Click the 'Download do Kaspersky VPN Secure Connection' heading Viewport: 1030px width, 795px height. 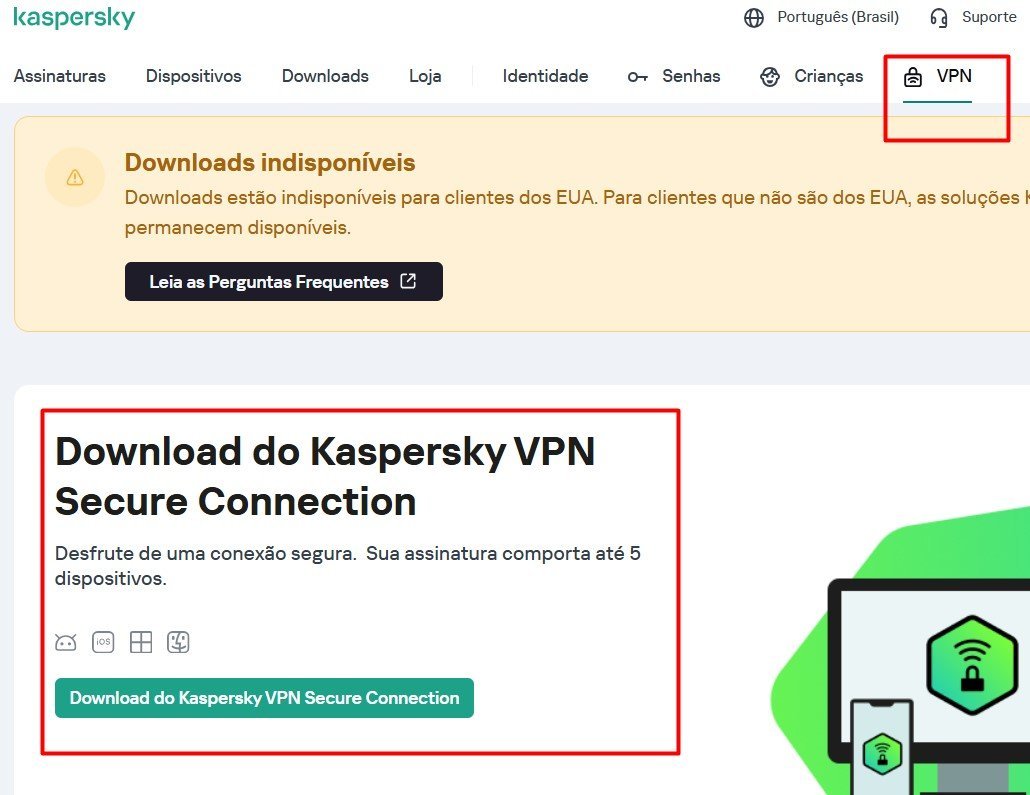coord(325,476)
